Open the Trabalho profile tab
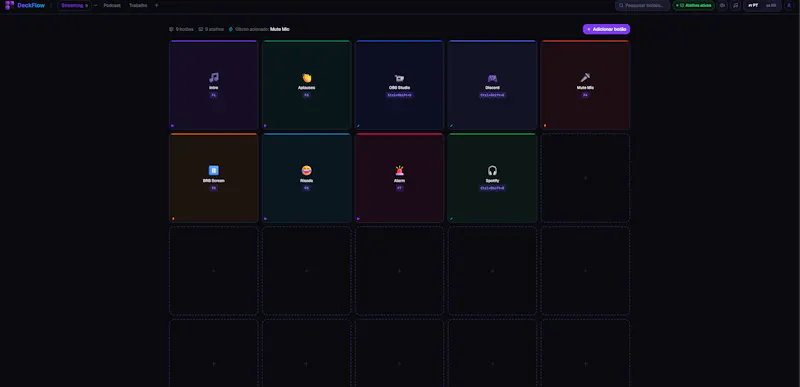Screen dimensions: 800x387 [138, 5]
